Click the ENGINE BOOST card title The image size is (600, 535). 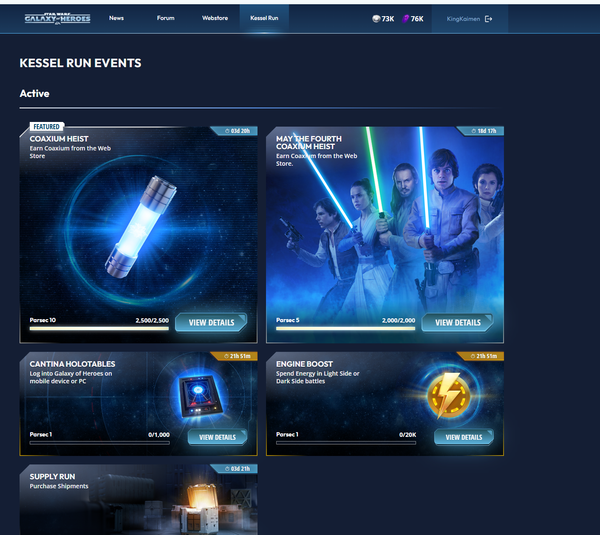304,364
